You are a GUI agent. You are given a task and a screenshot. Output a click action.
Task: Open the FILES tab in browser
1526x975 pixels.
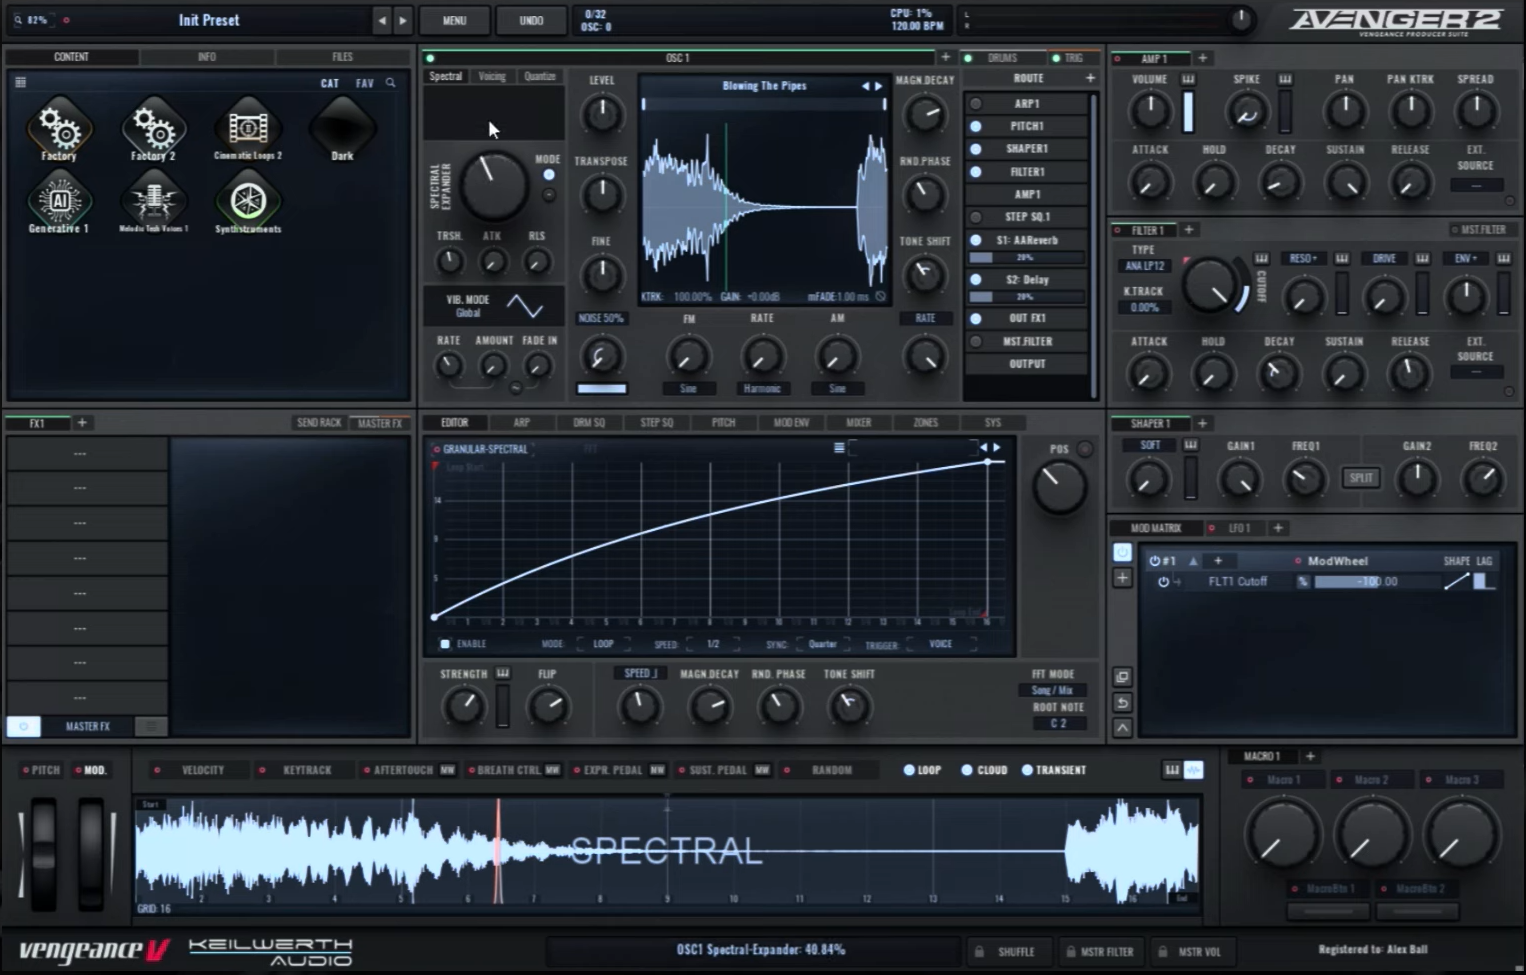342,57
